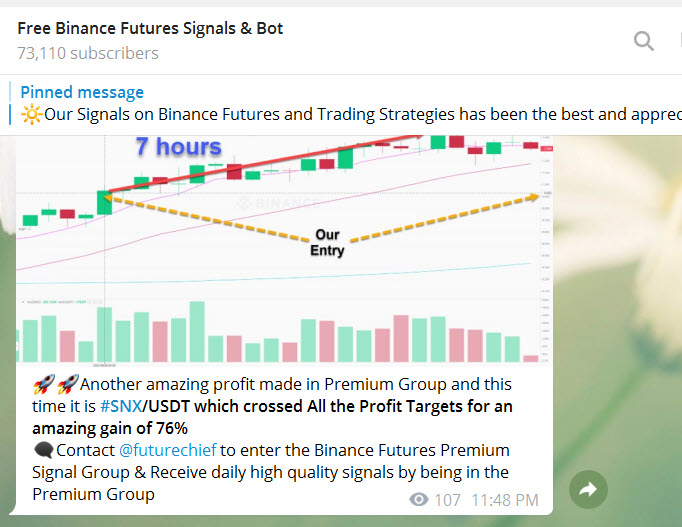
Task: Click the #SNX hashtag link
Action: coord(122,407)
